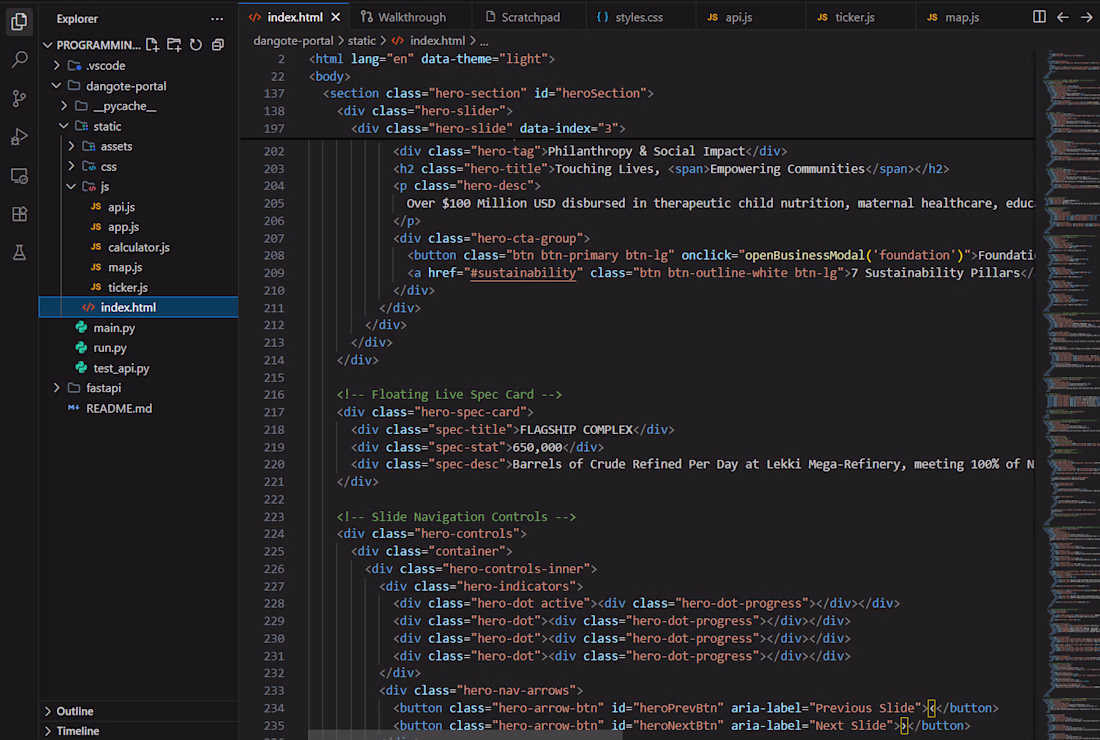Collapse the js folder
This screenshot has width=1100, height=740.
point(71,187)
